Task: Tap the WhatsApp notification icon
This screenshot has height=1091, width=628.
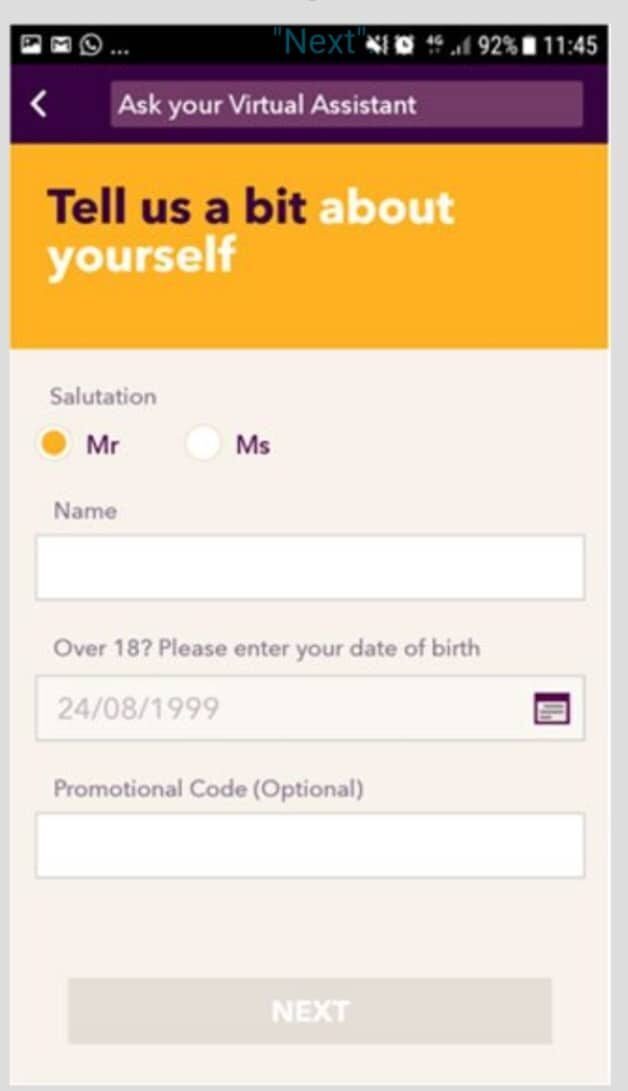Action: click(89, 47)
